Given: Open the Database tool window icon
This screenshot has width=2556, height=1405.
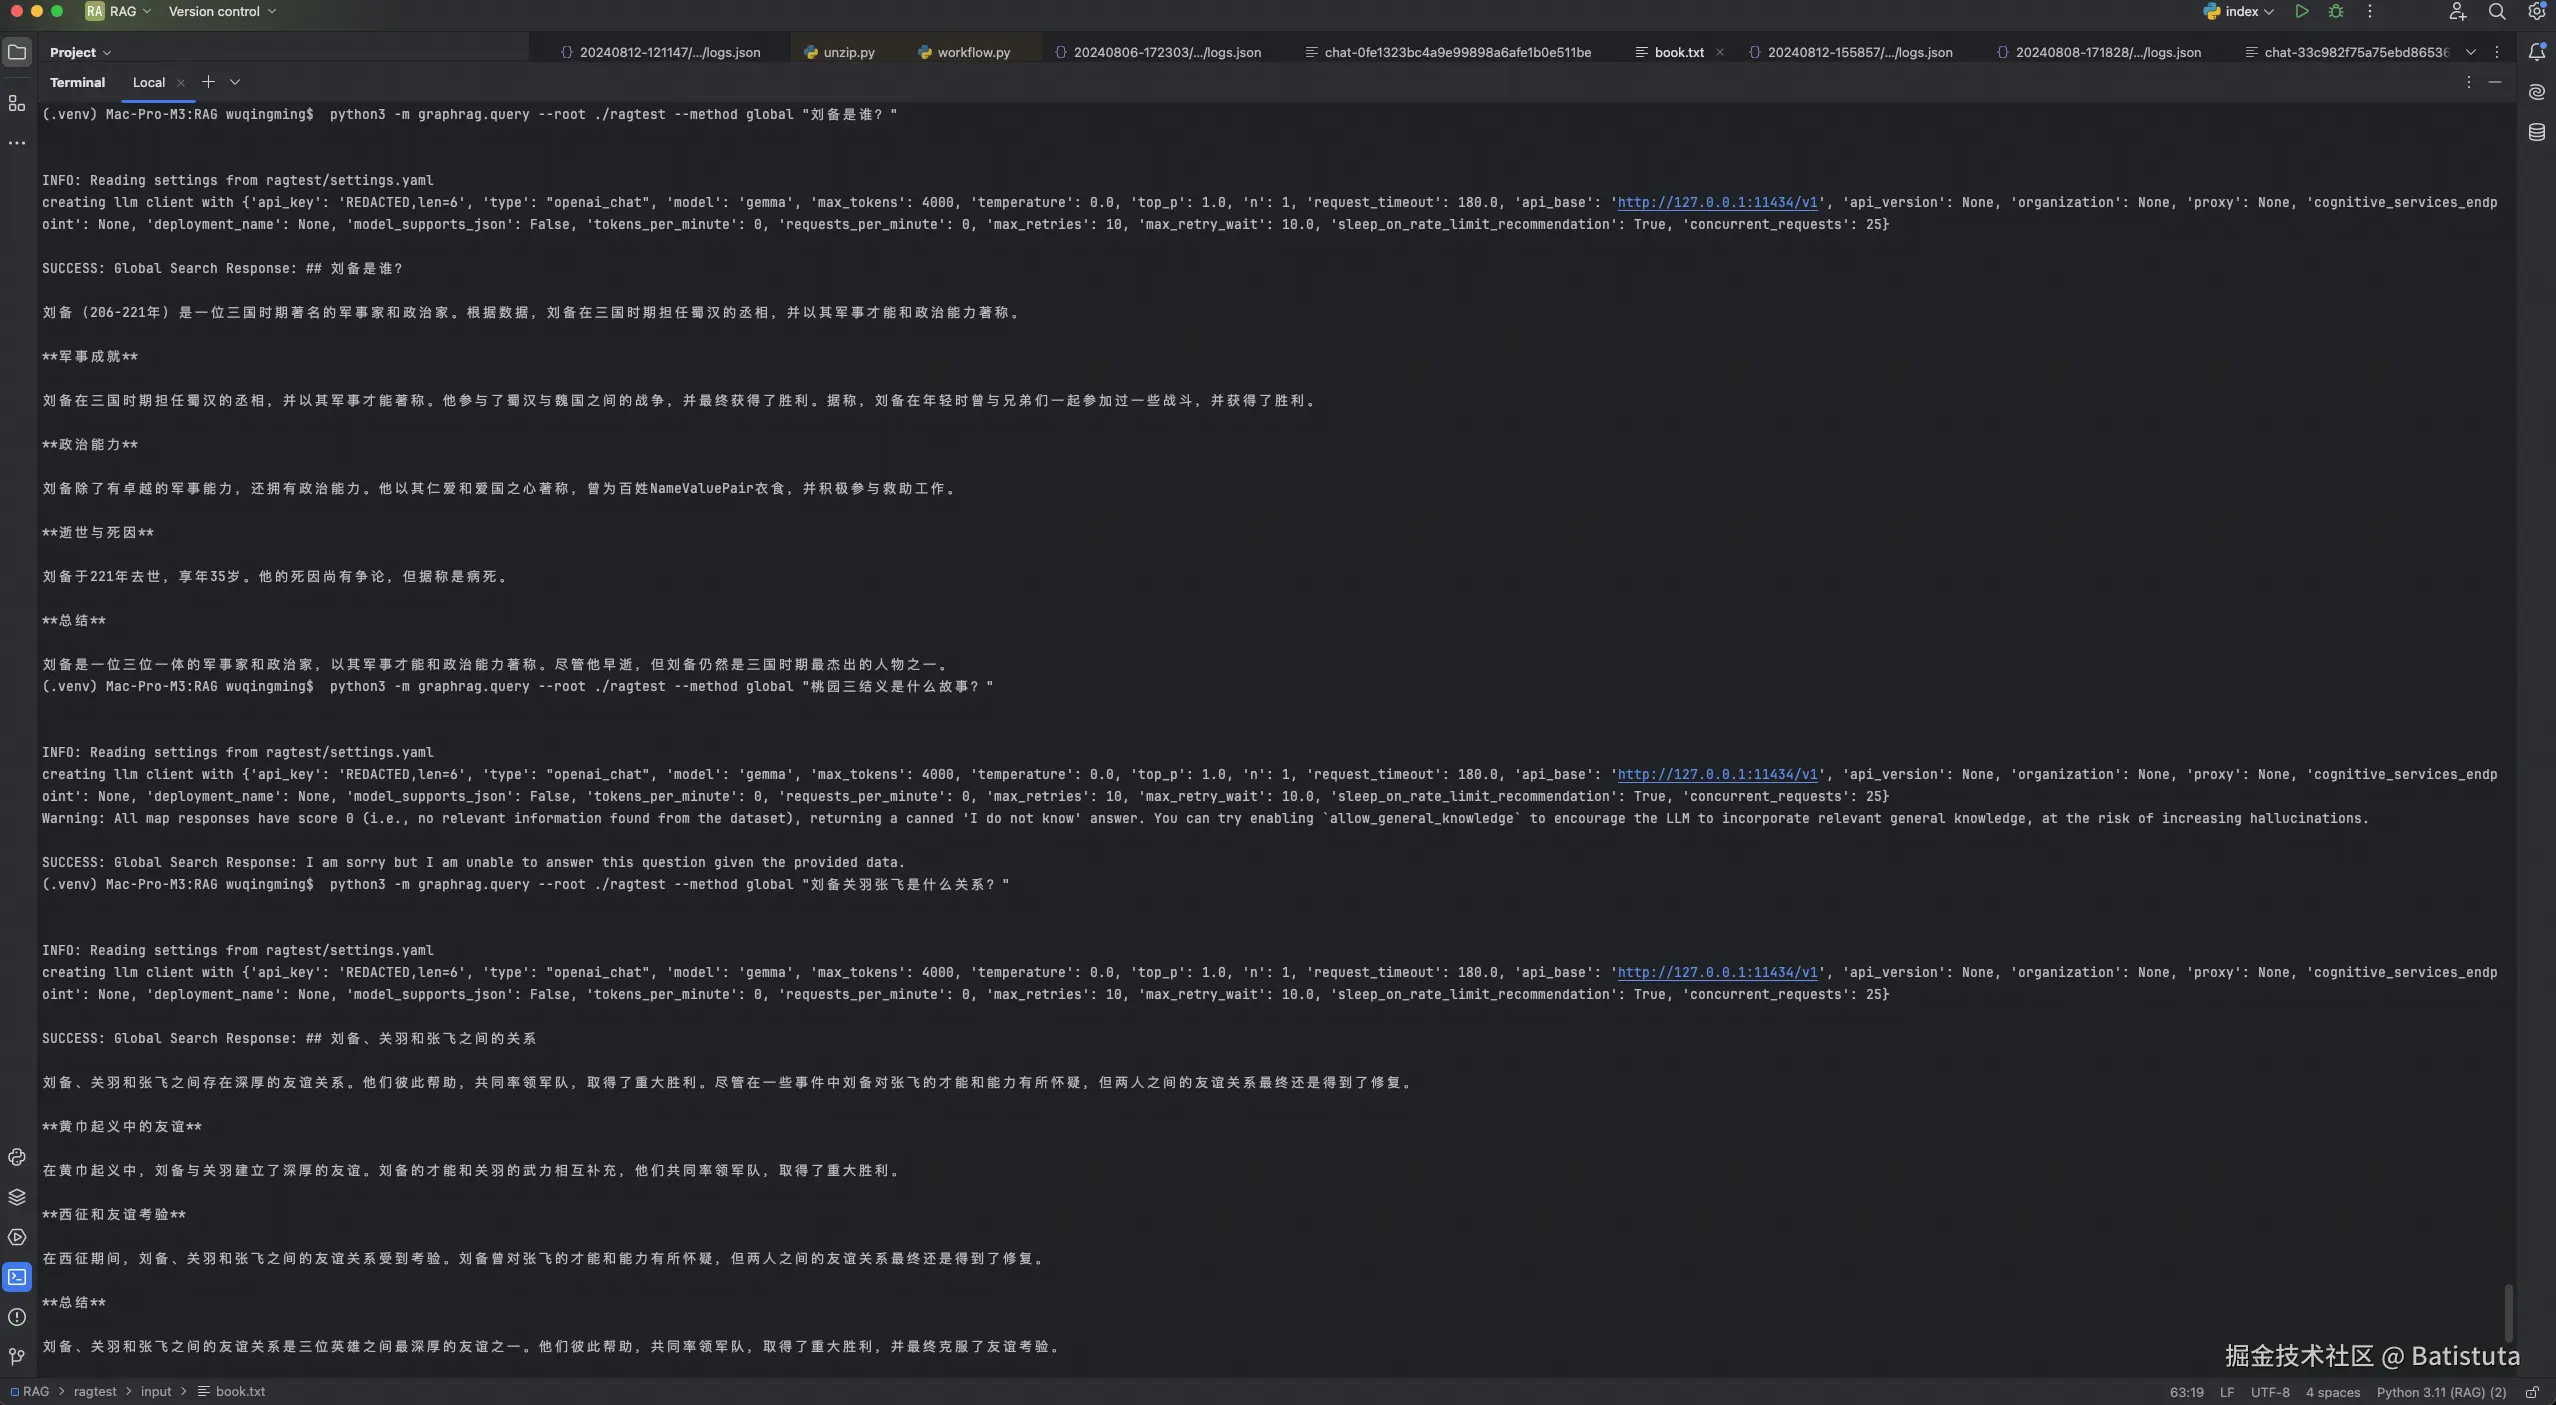Looking at the screenshot, I should point(2536,132).
